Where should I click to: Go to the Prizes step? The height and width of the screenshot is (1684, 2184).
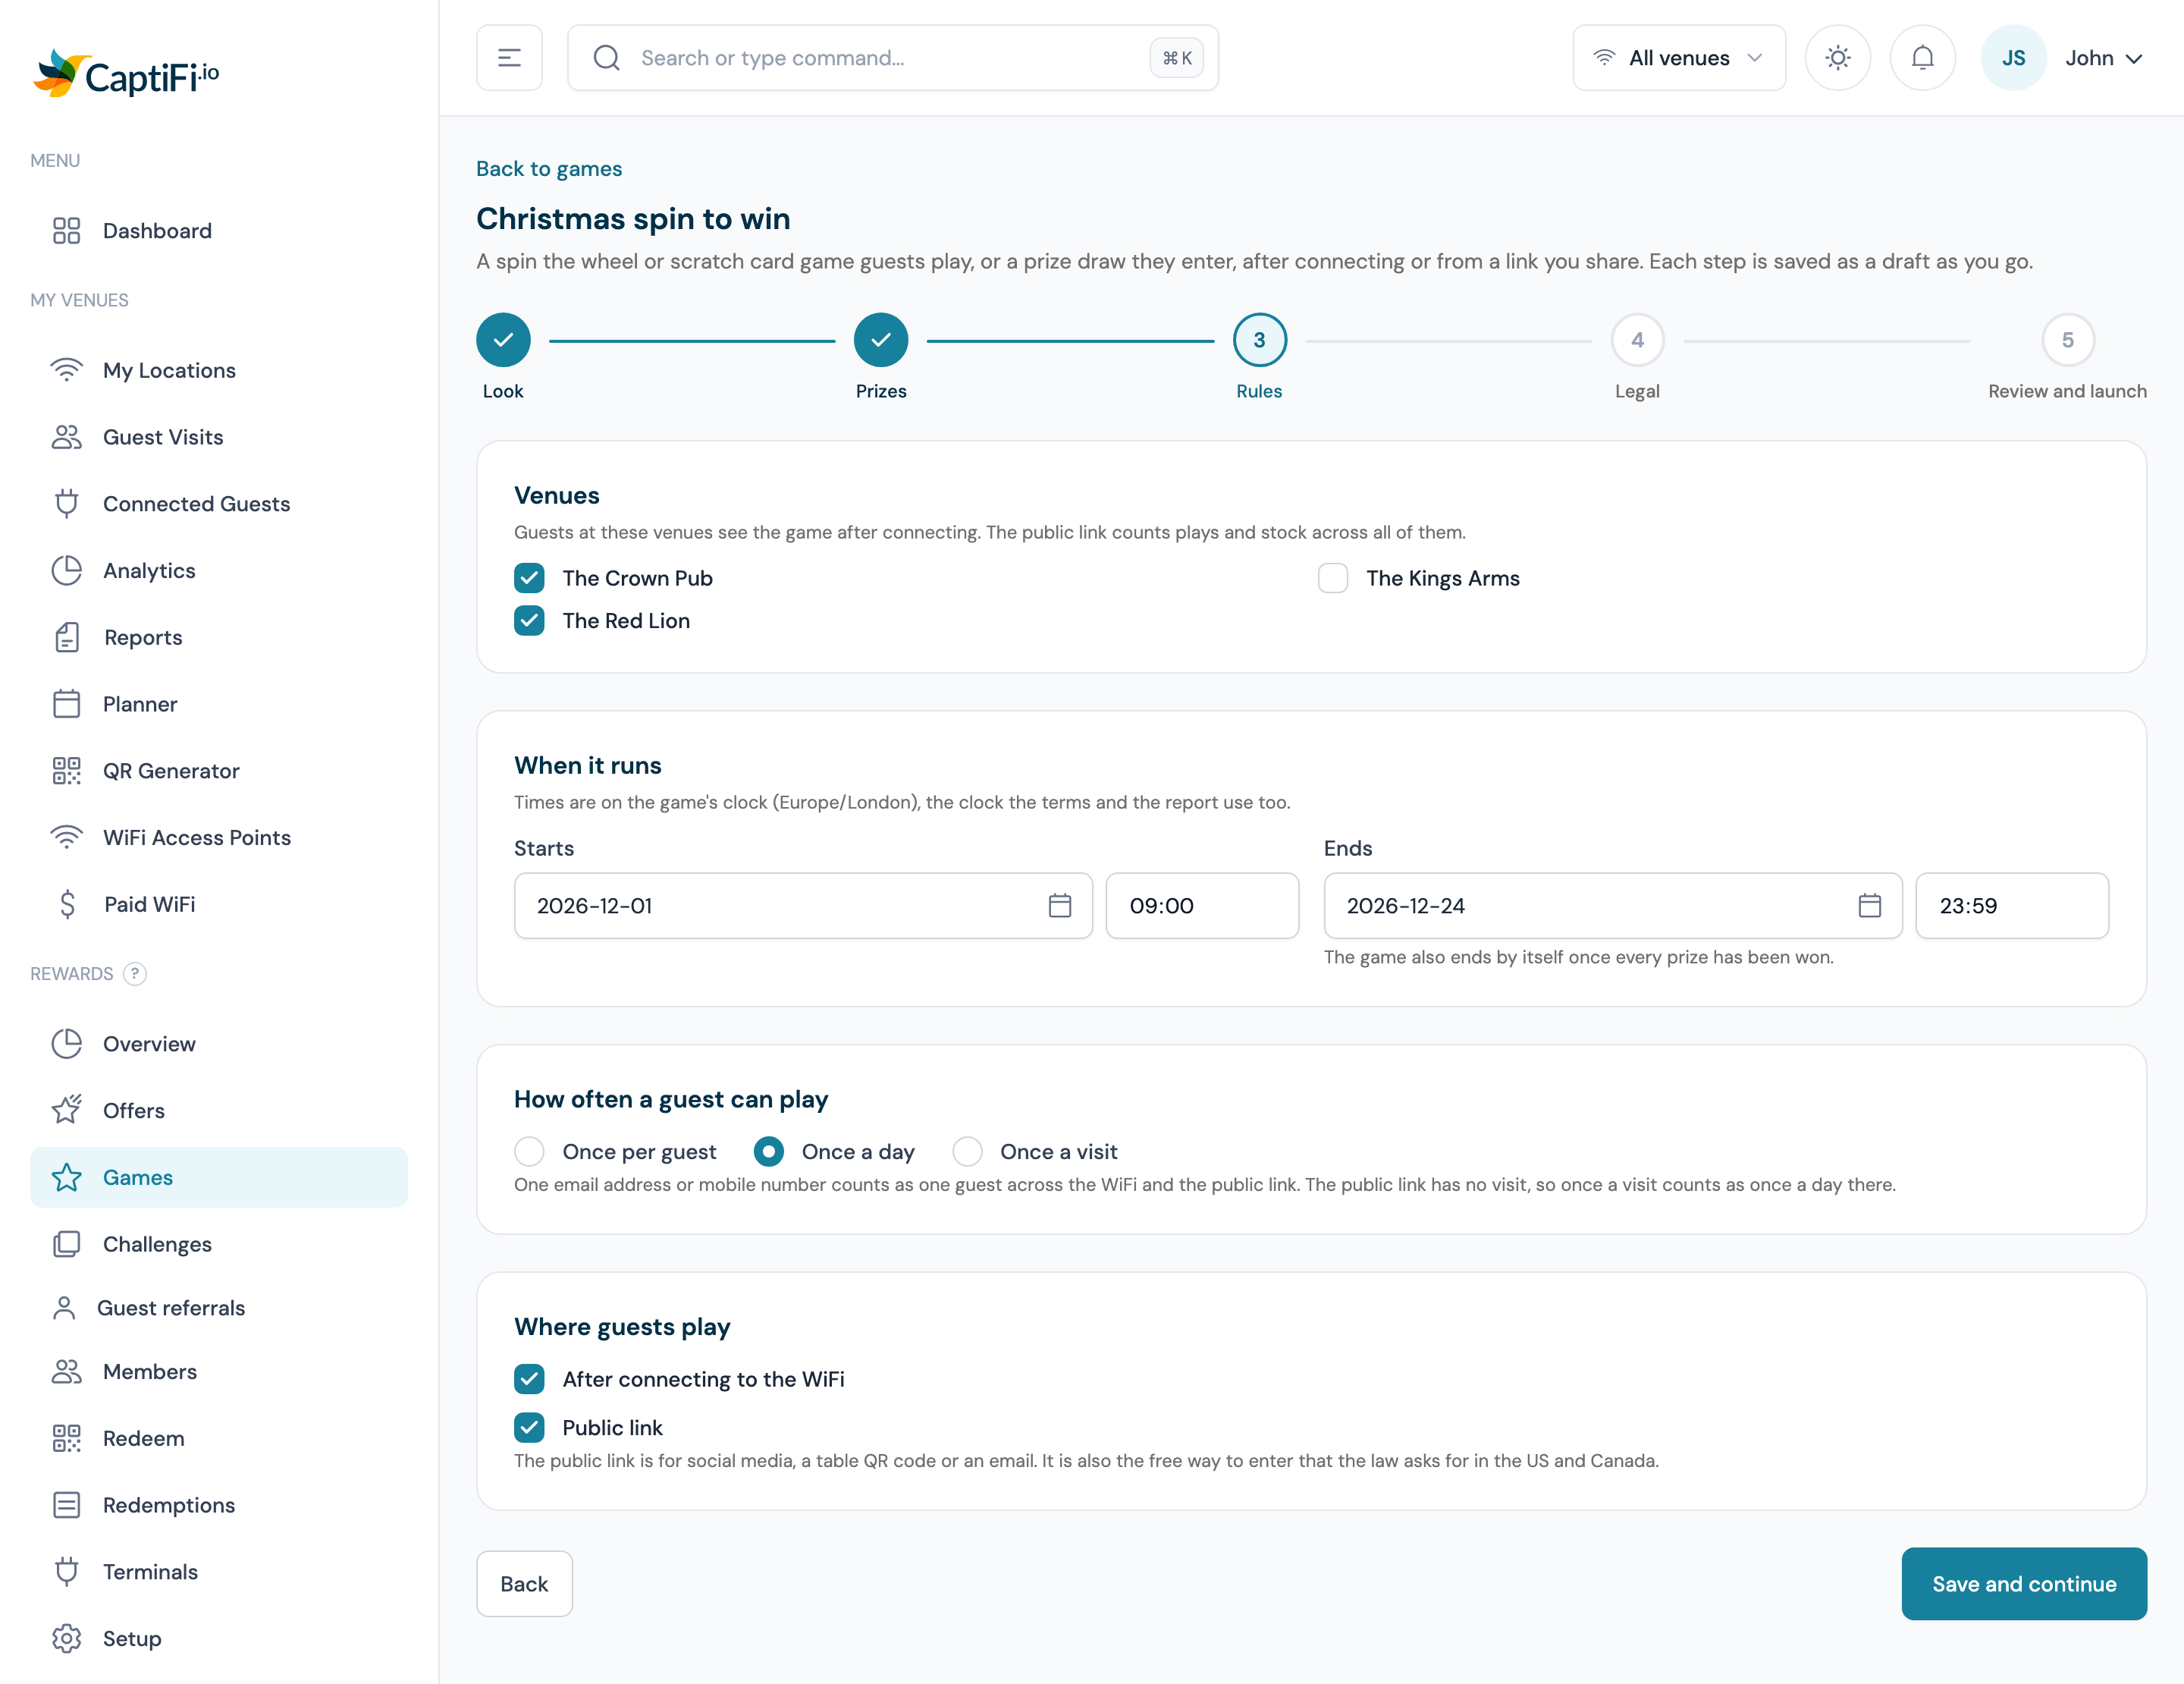click(880, 340)
